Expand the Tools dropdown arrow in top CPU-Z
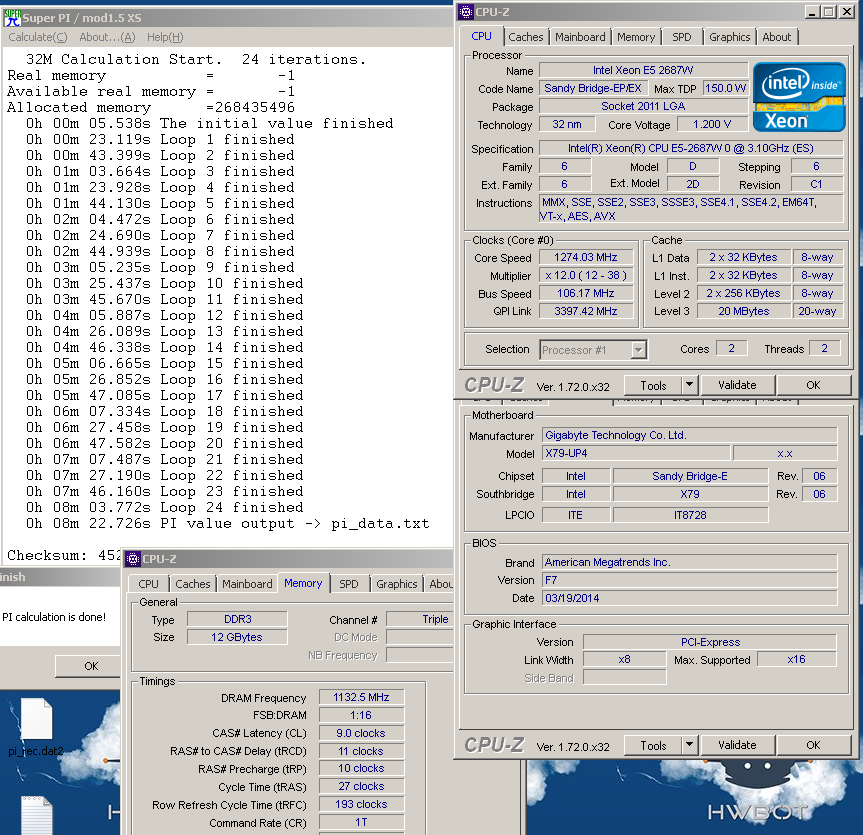The image size is (863, 835). click(690, 385)
